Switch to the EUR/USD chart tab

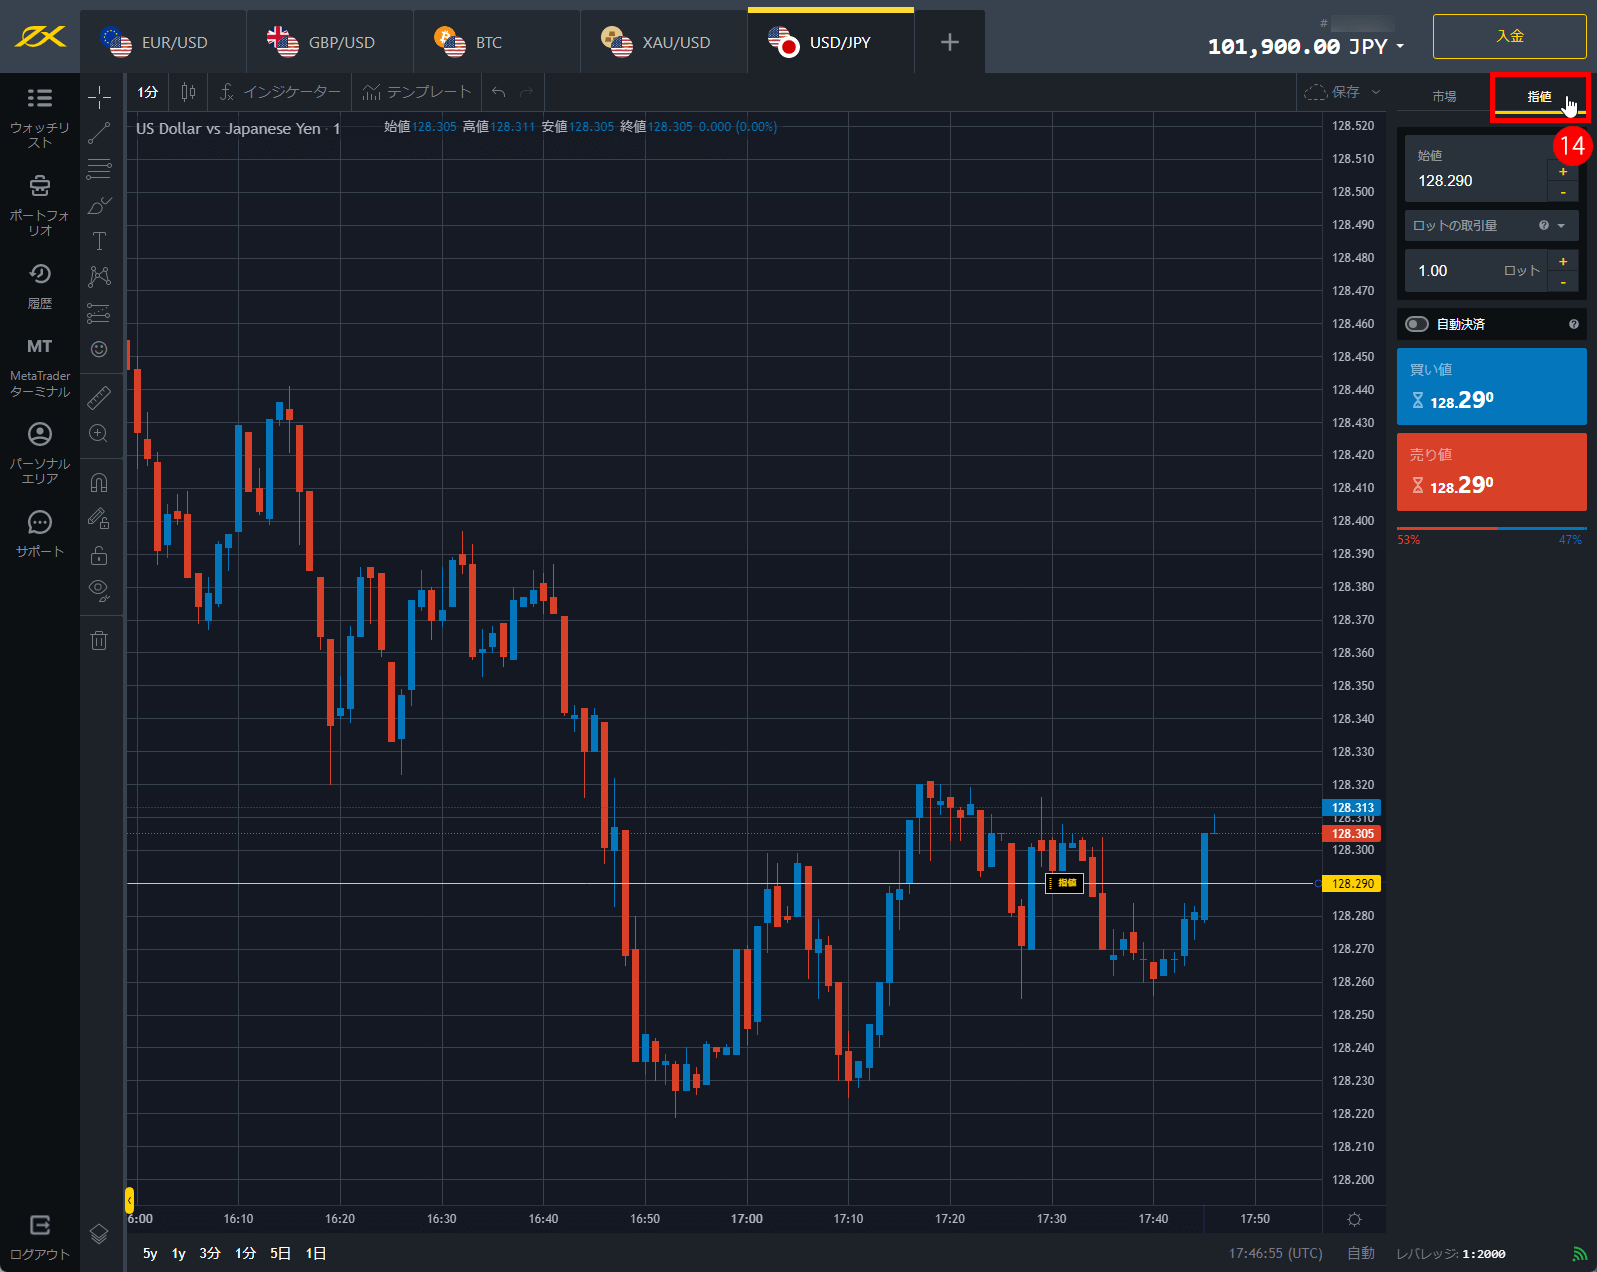tap(162, 42)
